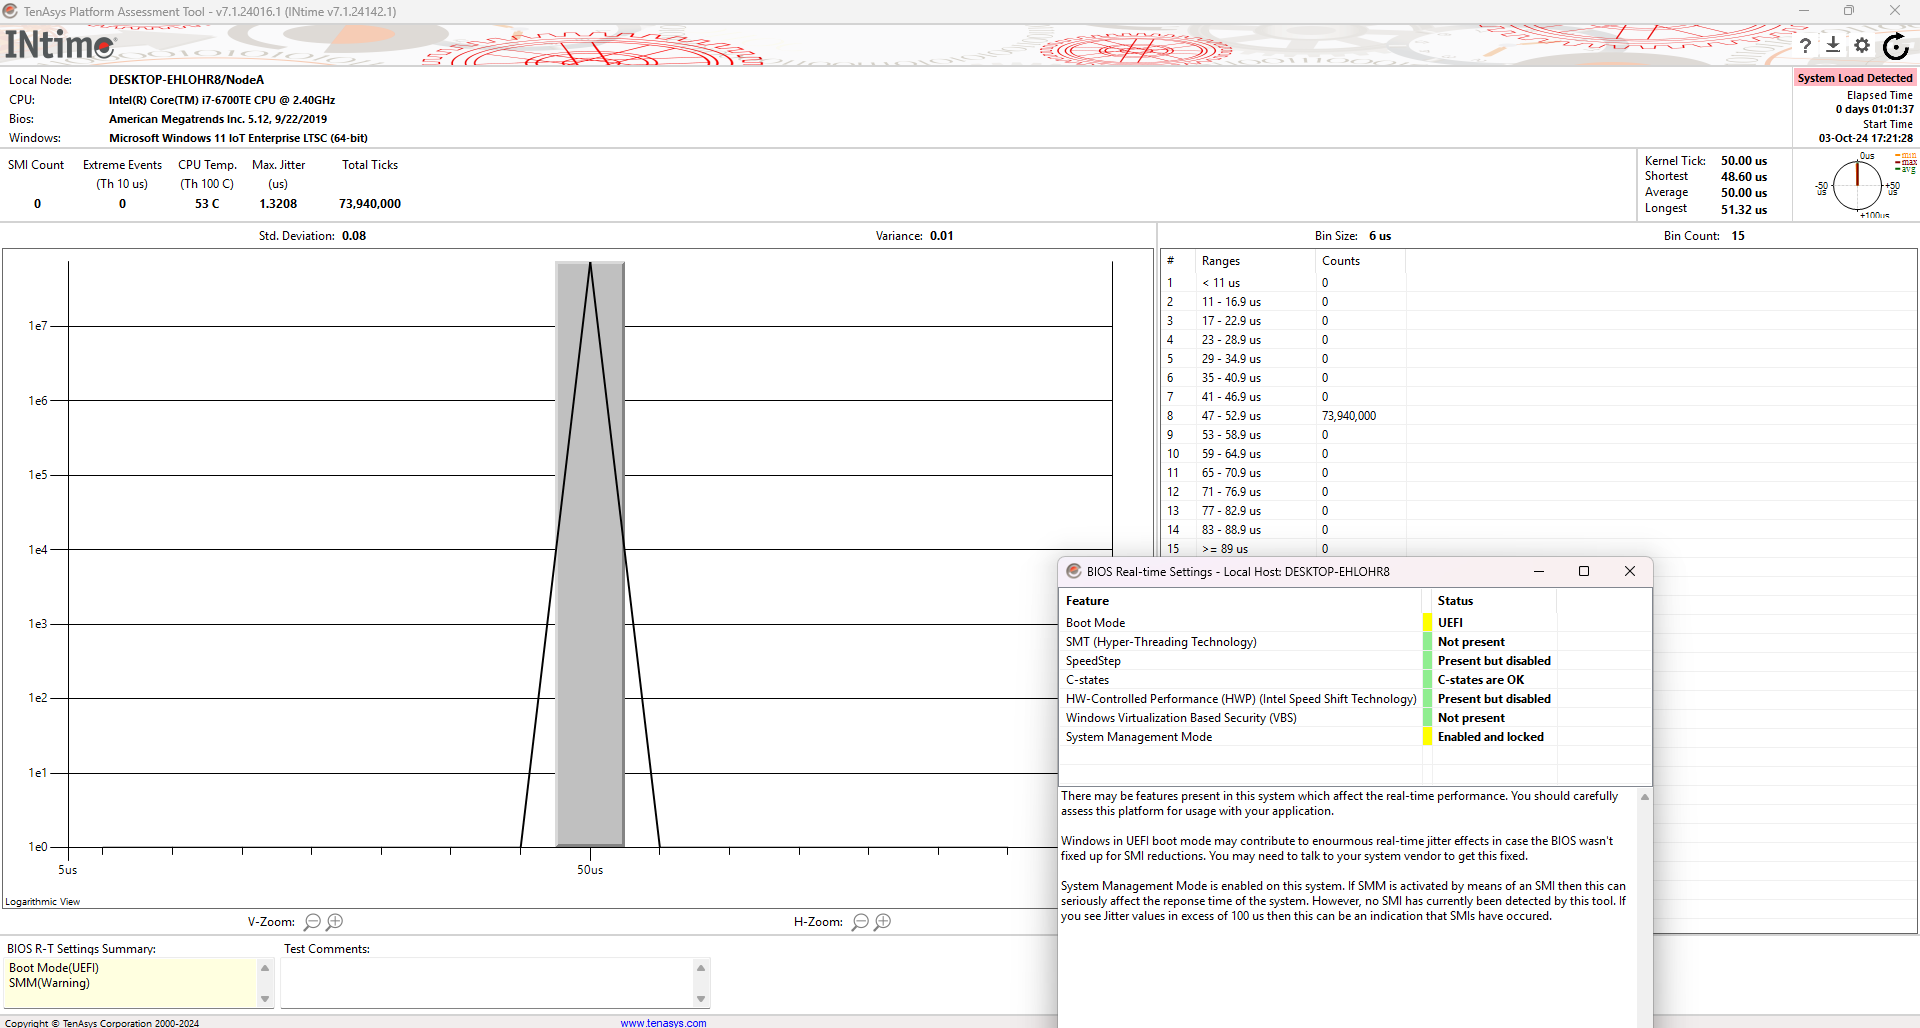This screenshot has height=1028, width=1920.
Task: Open help via the question mark icon
Action: tap(1805, 46)
